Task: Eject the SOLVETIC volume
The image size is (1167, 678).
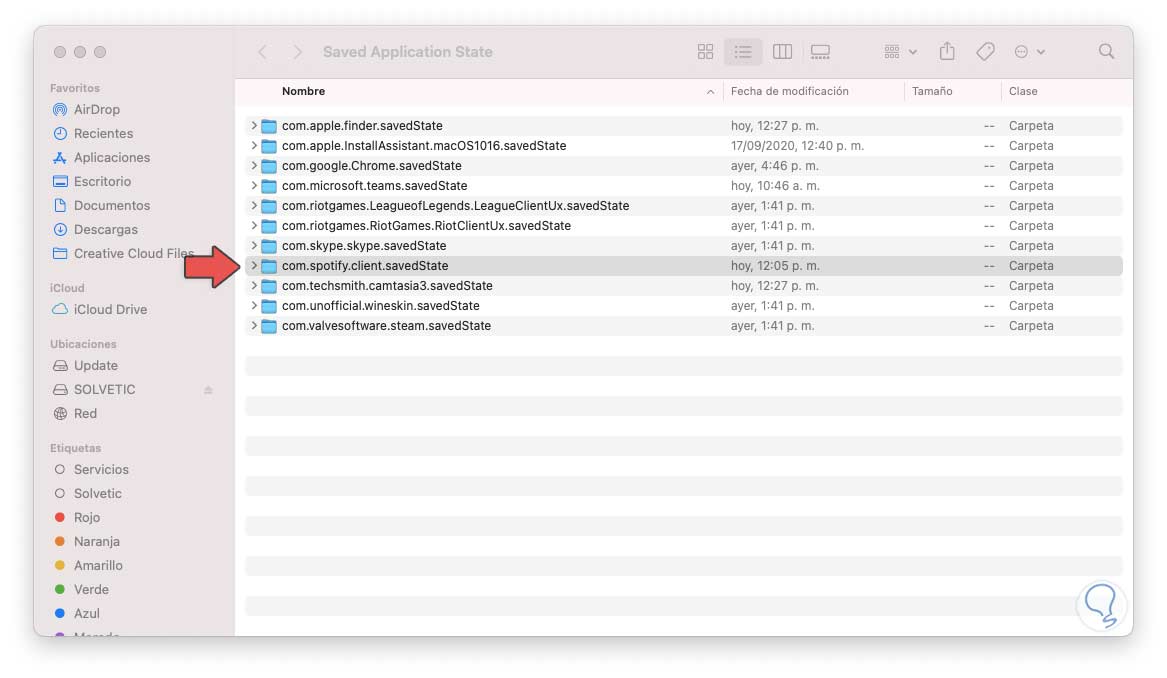Action: click(209, 389)
